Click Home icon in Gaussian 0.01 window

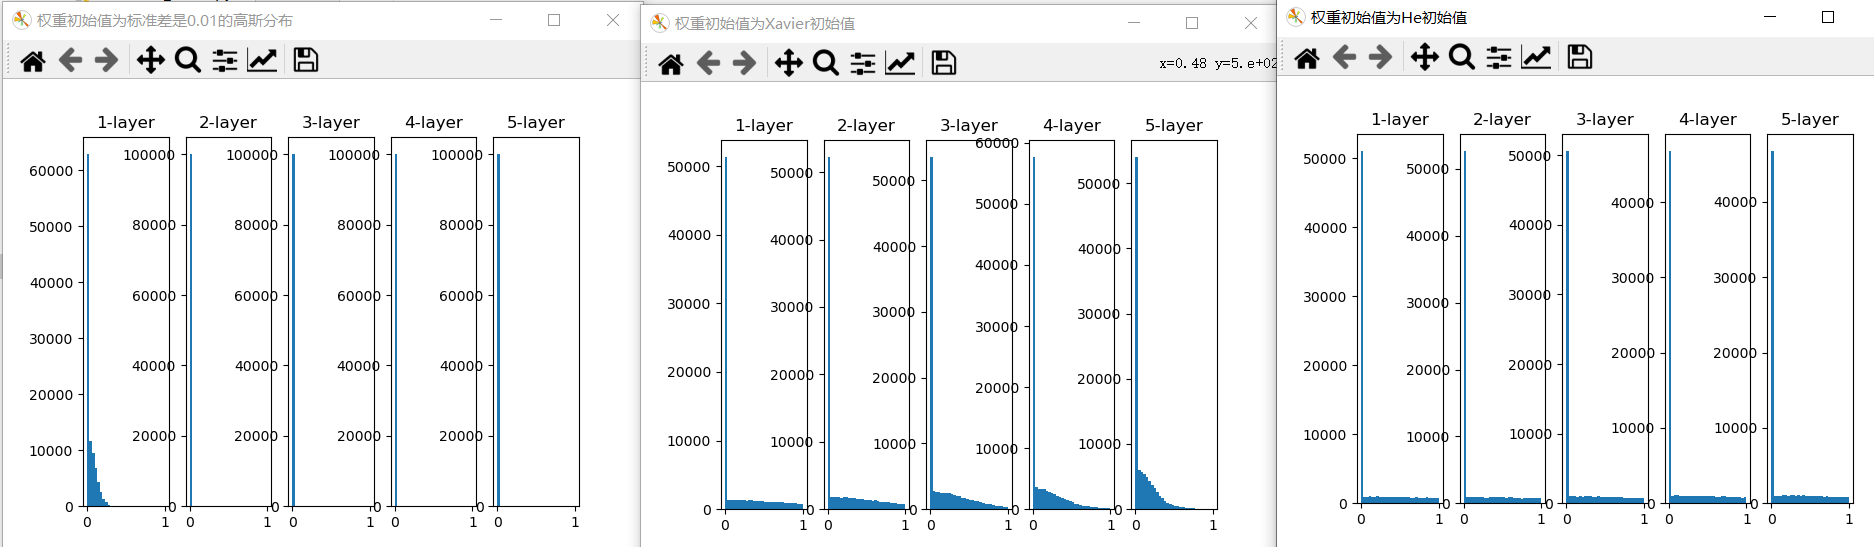coord(33,61)
